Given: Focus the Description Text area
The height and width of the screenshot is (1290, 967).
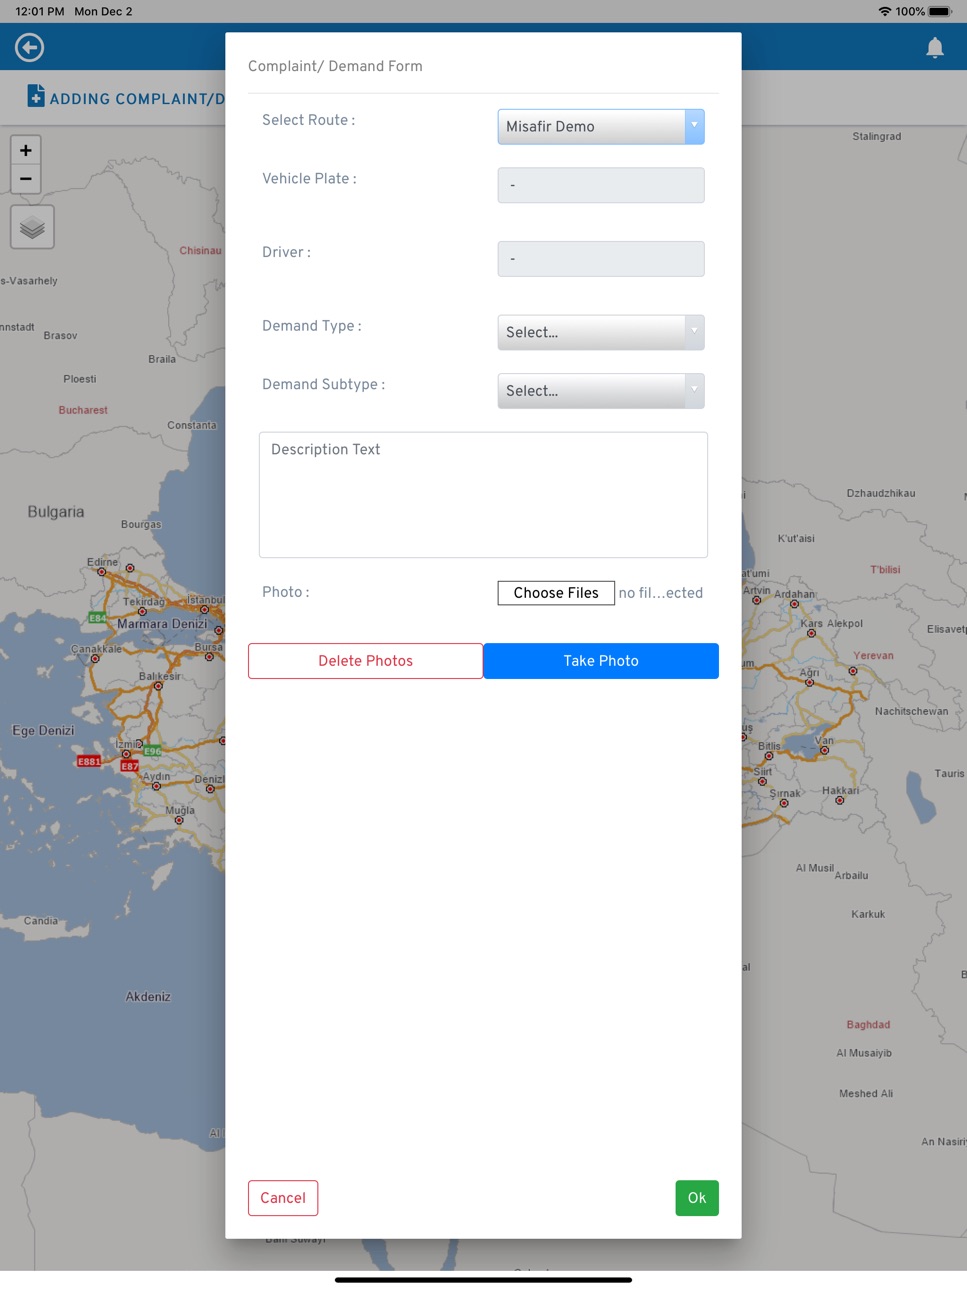Looking at the screenshot, I should coord(483,495).
